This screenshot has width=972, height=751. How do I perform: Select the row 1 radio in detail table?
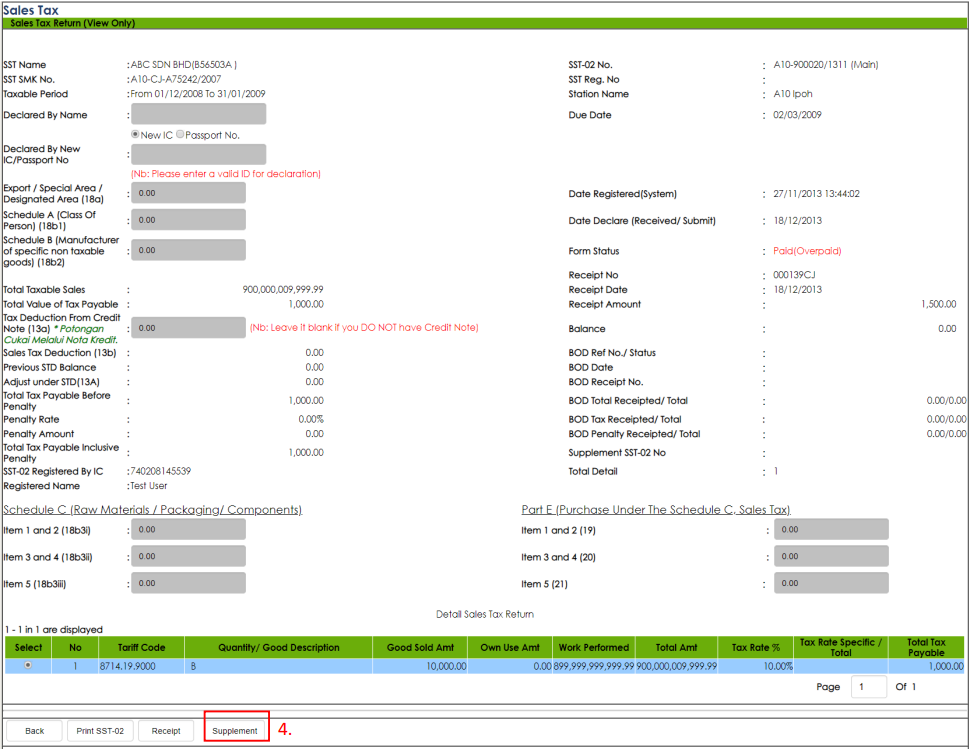[26, 665]
